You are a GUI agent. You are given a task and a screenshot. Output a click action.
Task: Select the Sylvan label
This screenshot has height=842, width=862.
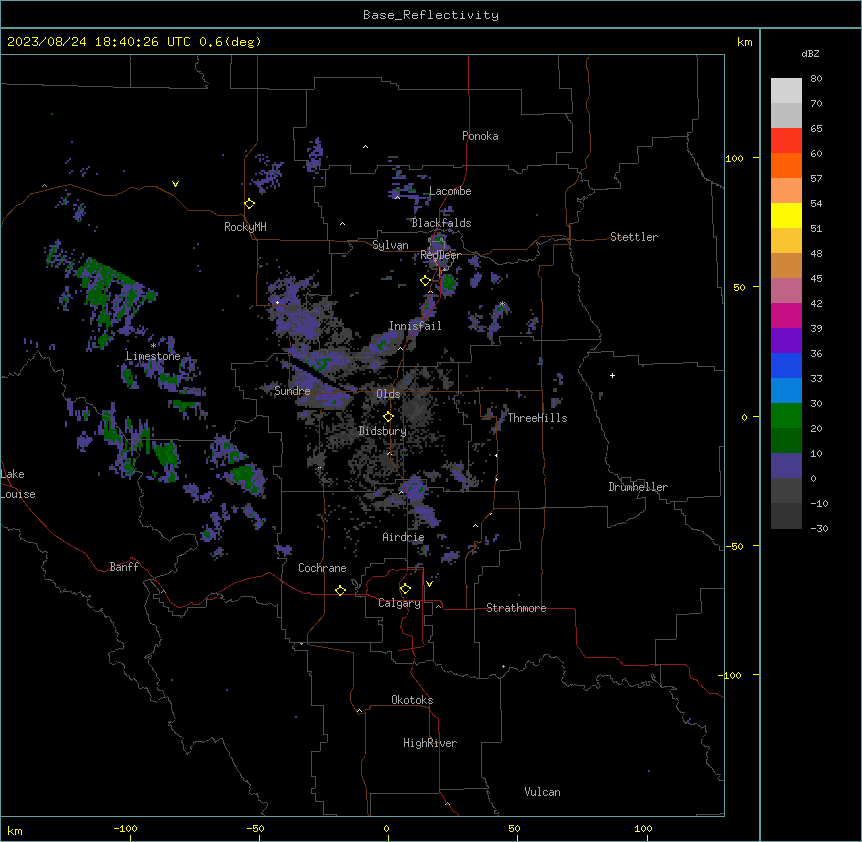pyautogui.click(x=390, y=245)
